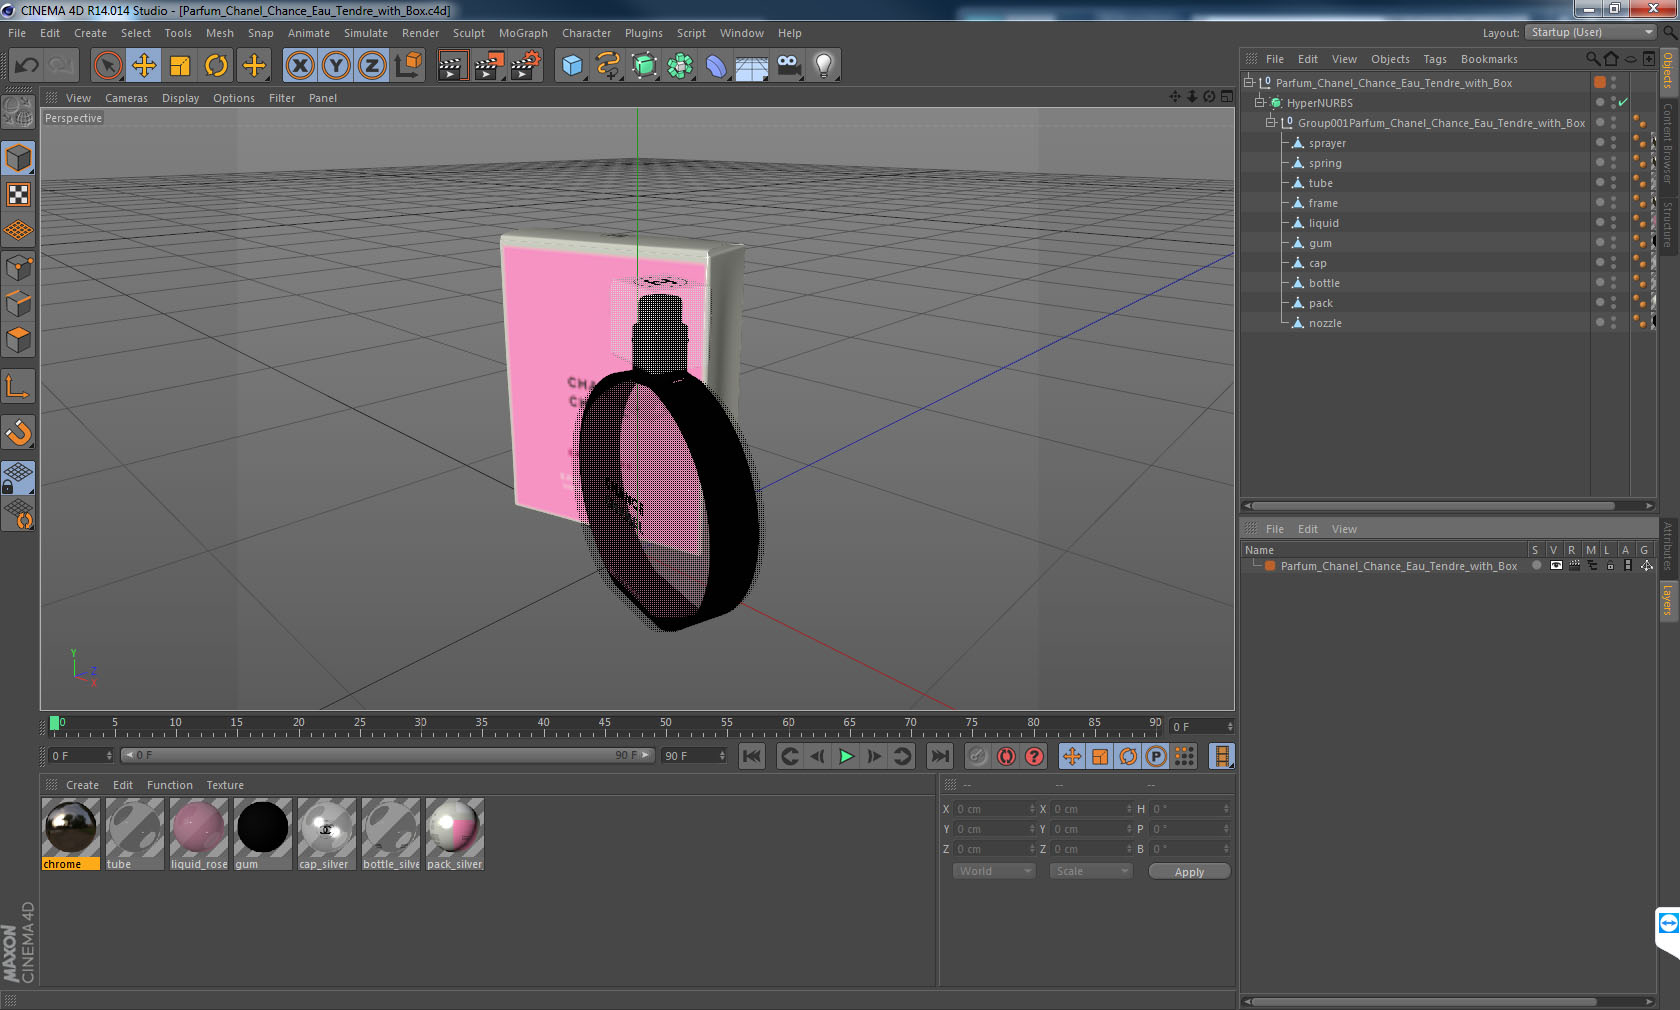Switch to Texture mode checkerboard icon
The width and height of the screenshot is (1680, 1010).
(18, 194)
